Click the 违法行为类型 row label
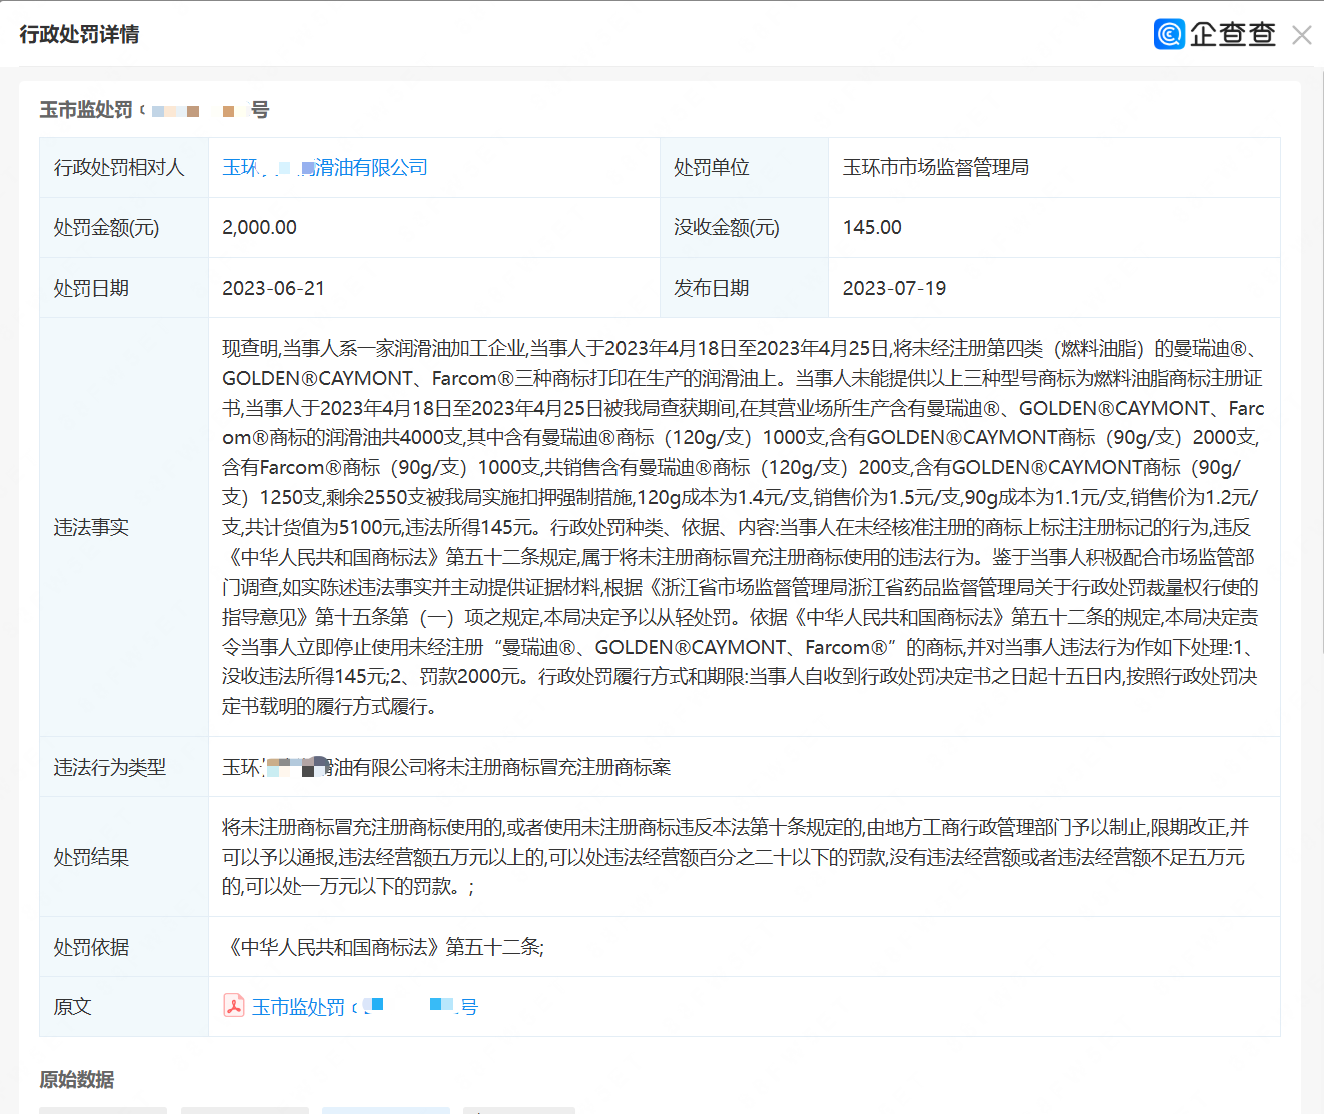This screenshot has width=1324, height=1114. (x=110, y=767)
